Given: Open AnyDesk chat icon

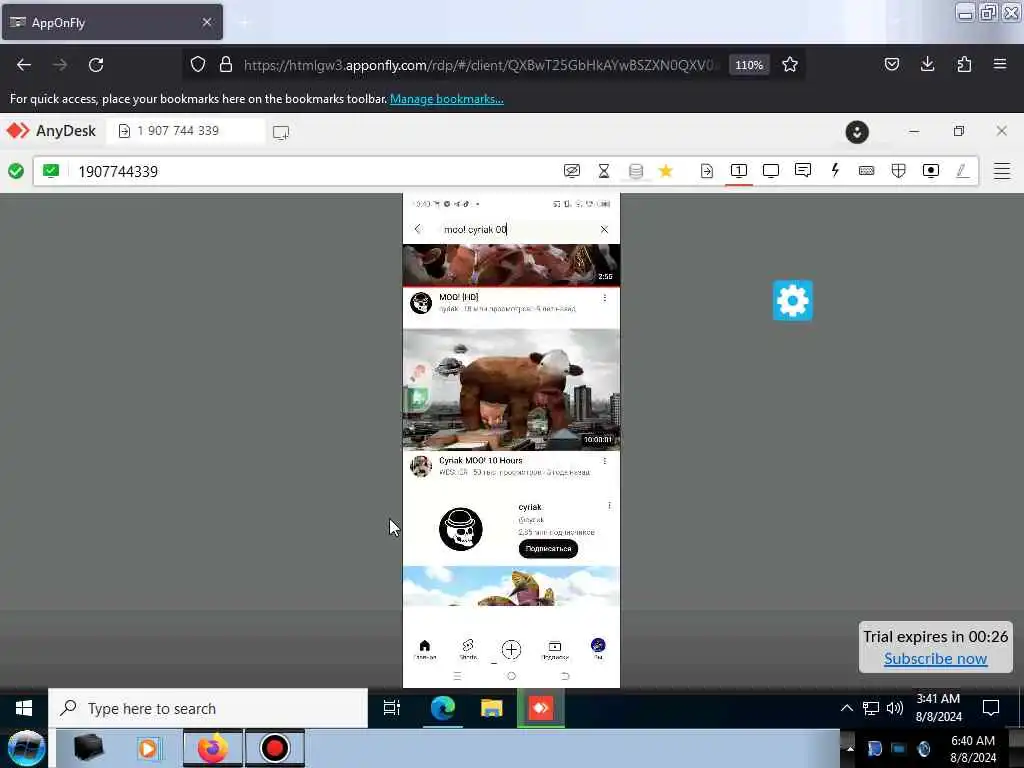Looking at the screenshot, I should [803, 170].
